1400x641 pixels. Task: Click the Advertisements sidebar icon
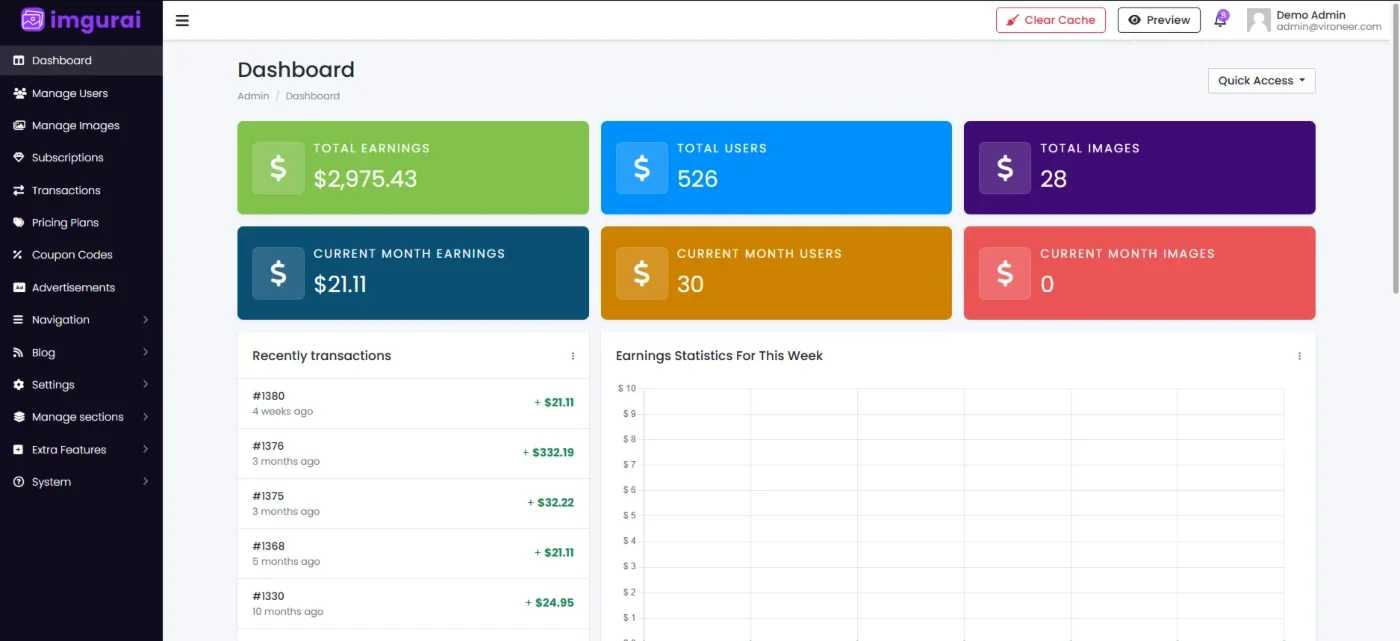[18, 288]
